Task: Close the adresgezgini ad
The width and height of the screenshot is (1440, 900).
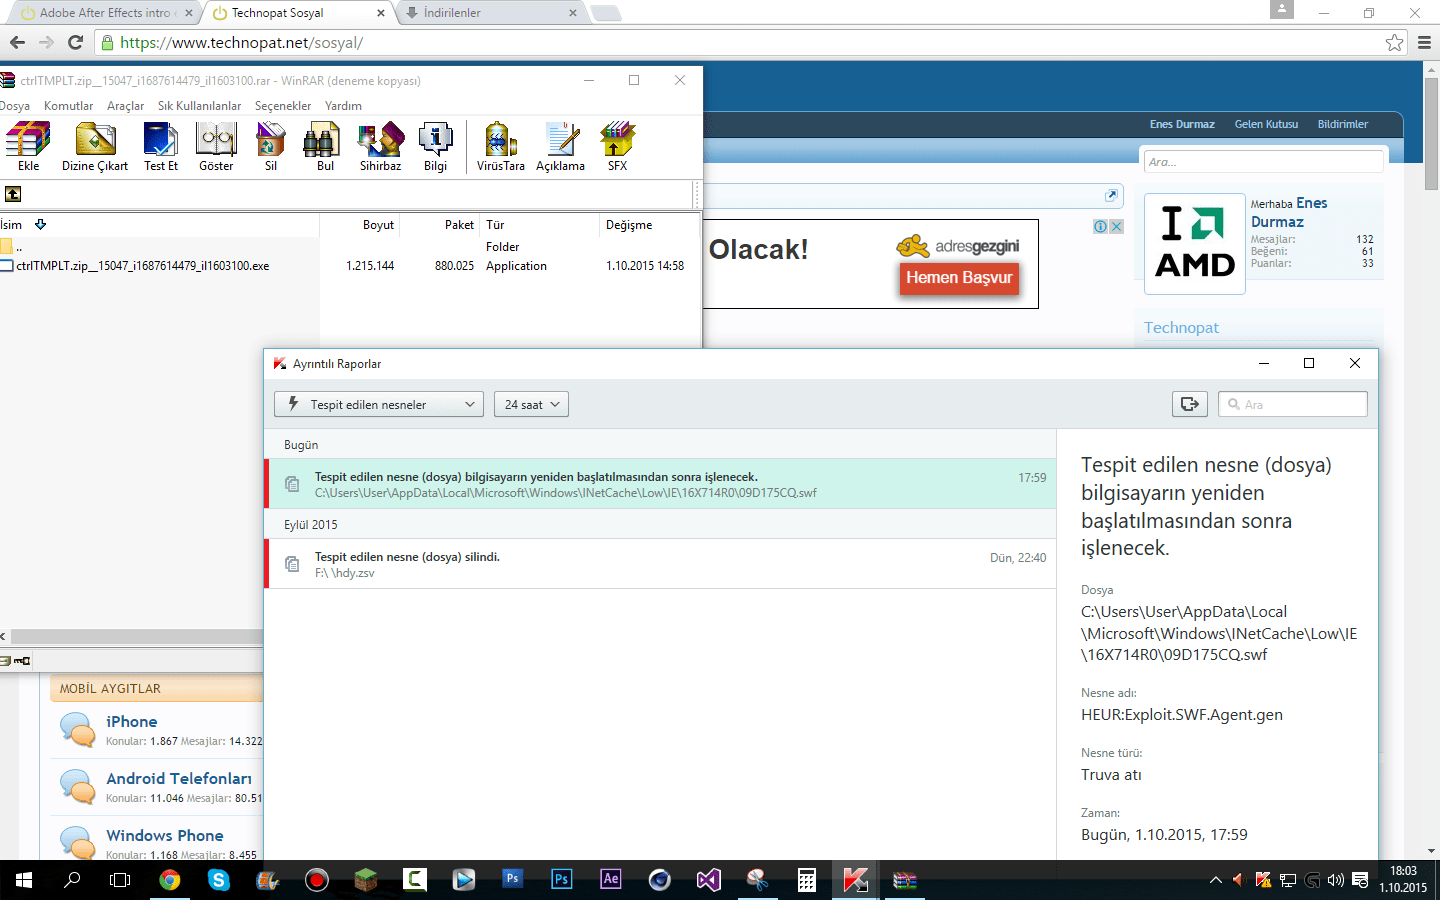Action: coord(1117,227)
